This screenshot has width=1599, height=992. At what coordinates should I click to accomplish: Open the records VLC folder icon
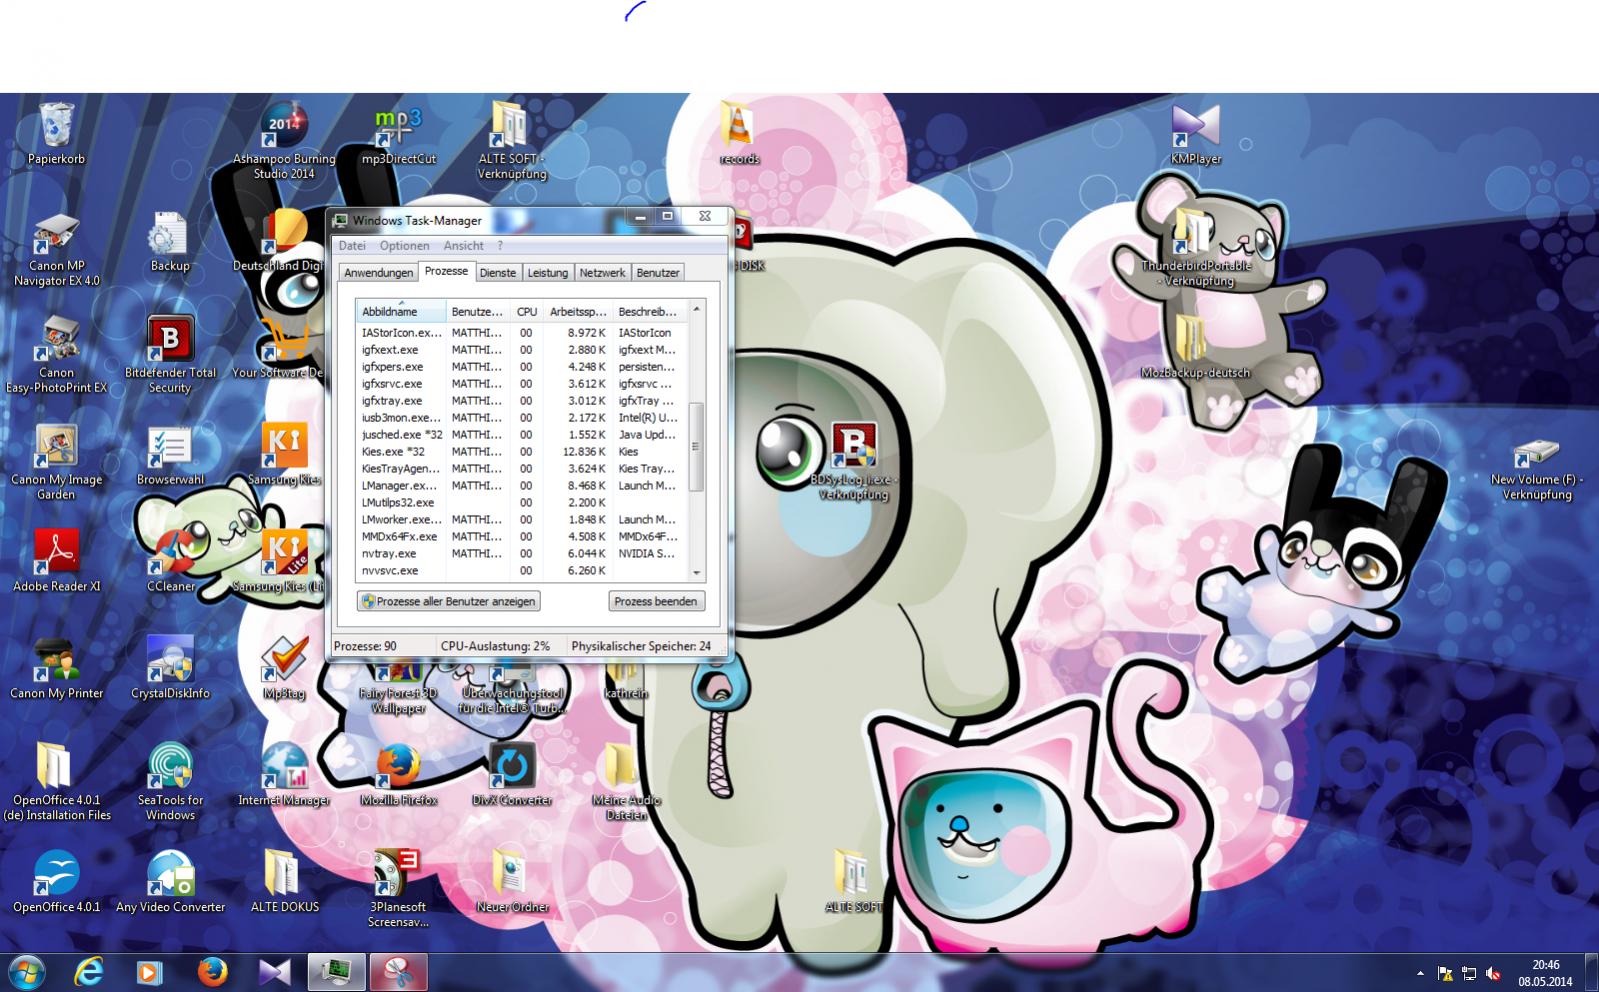point(739,133)
